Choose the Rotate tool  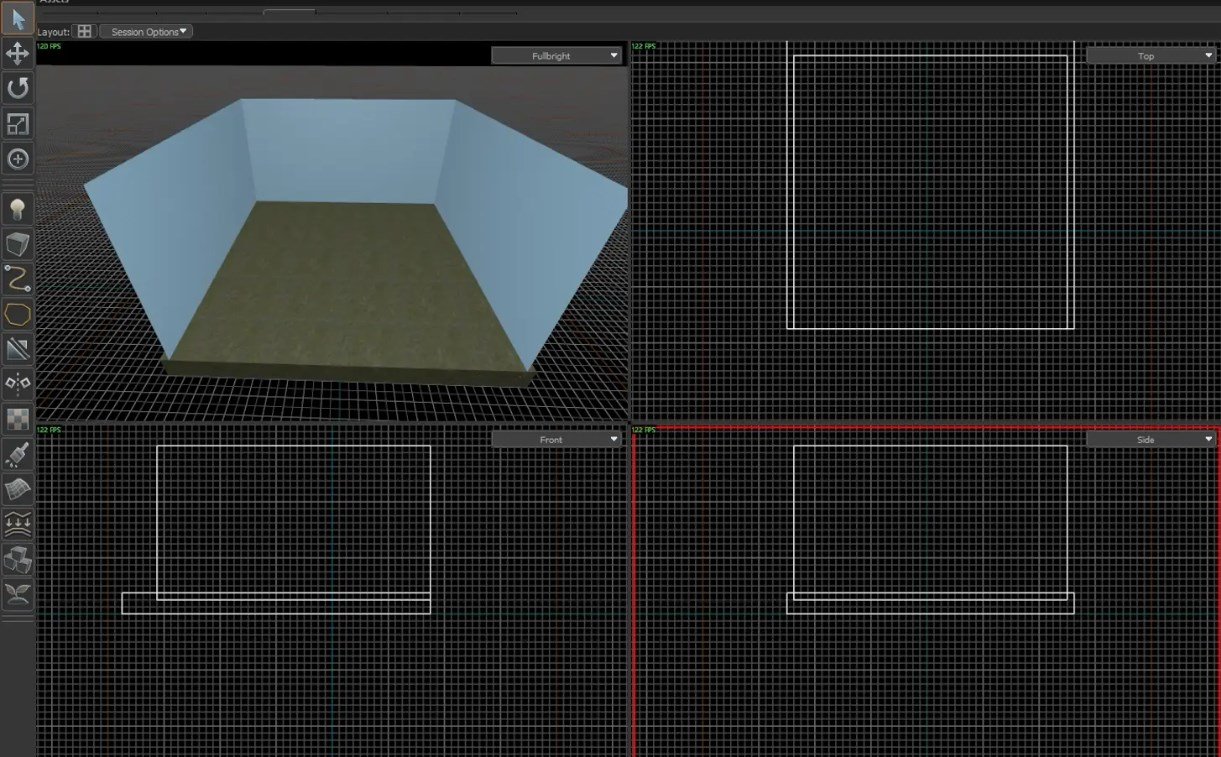(18, 88)
